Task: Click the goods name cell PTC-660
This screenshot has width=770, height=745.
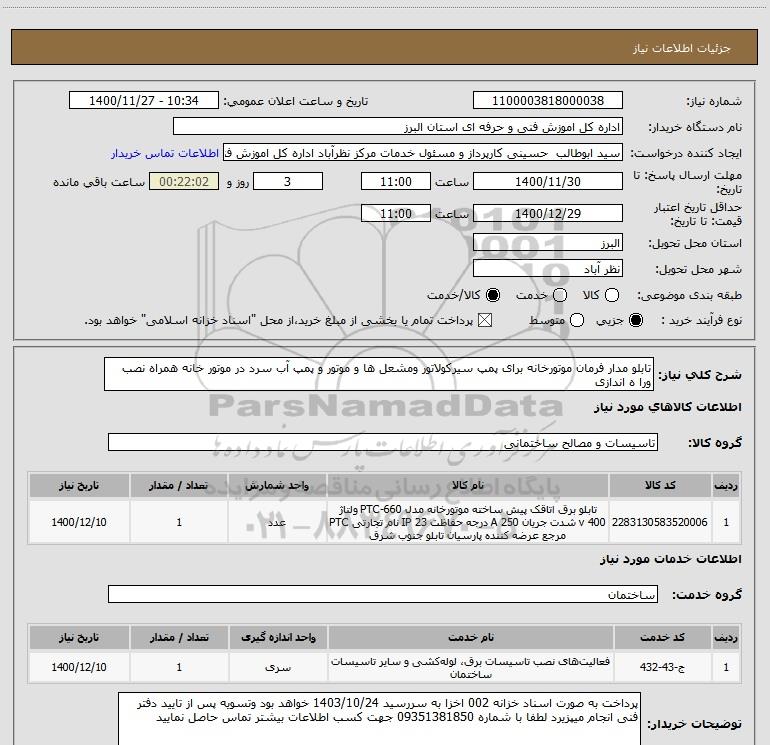Action: point(468,522)
